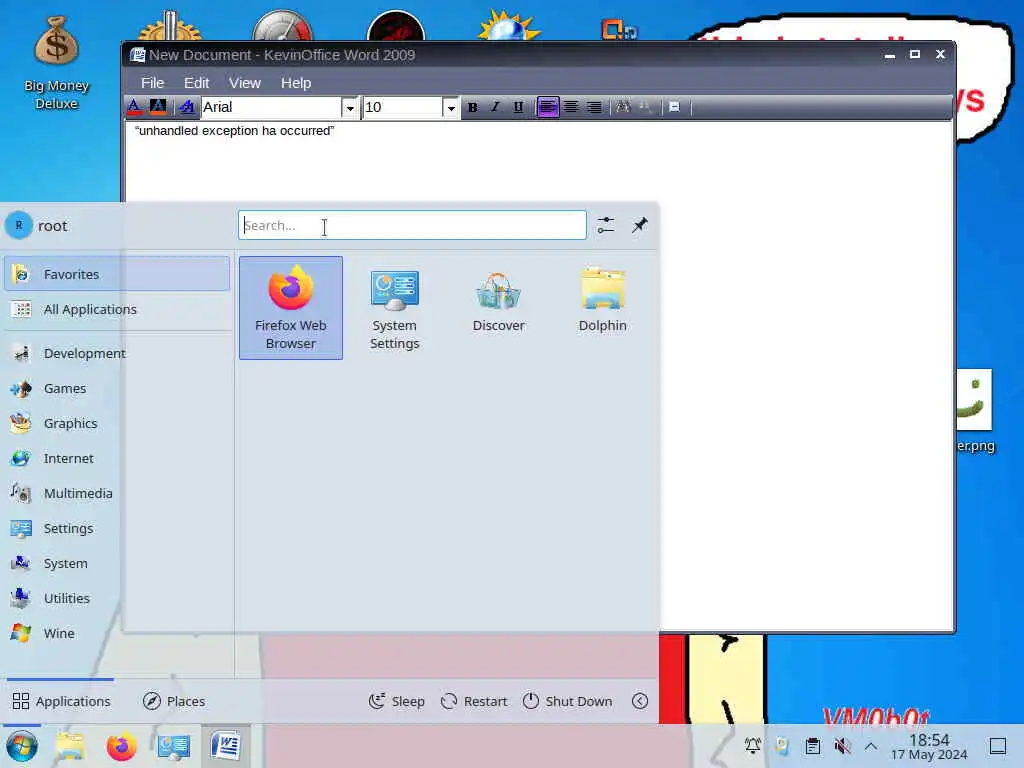Select All Applications category
Viewport: 1024px width, 768px height.
pos(117,310)
